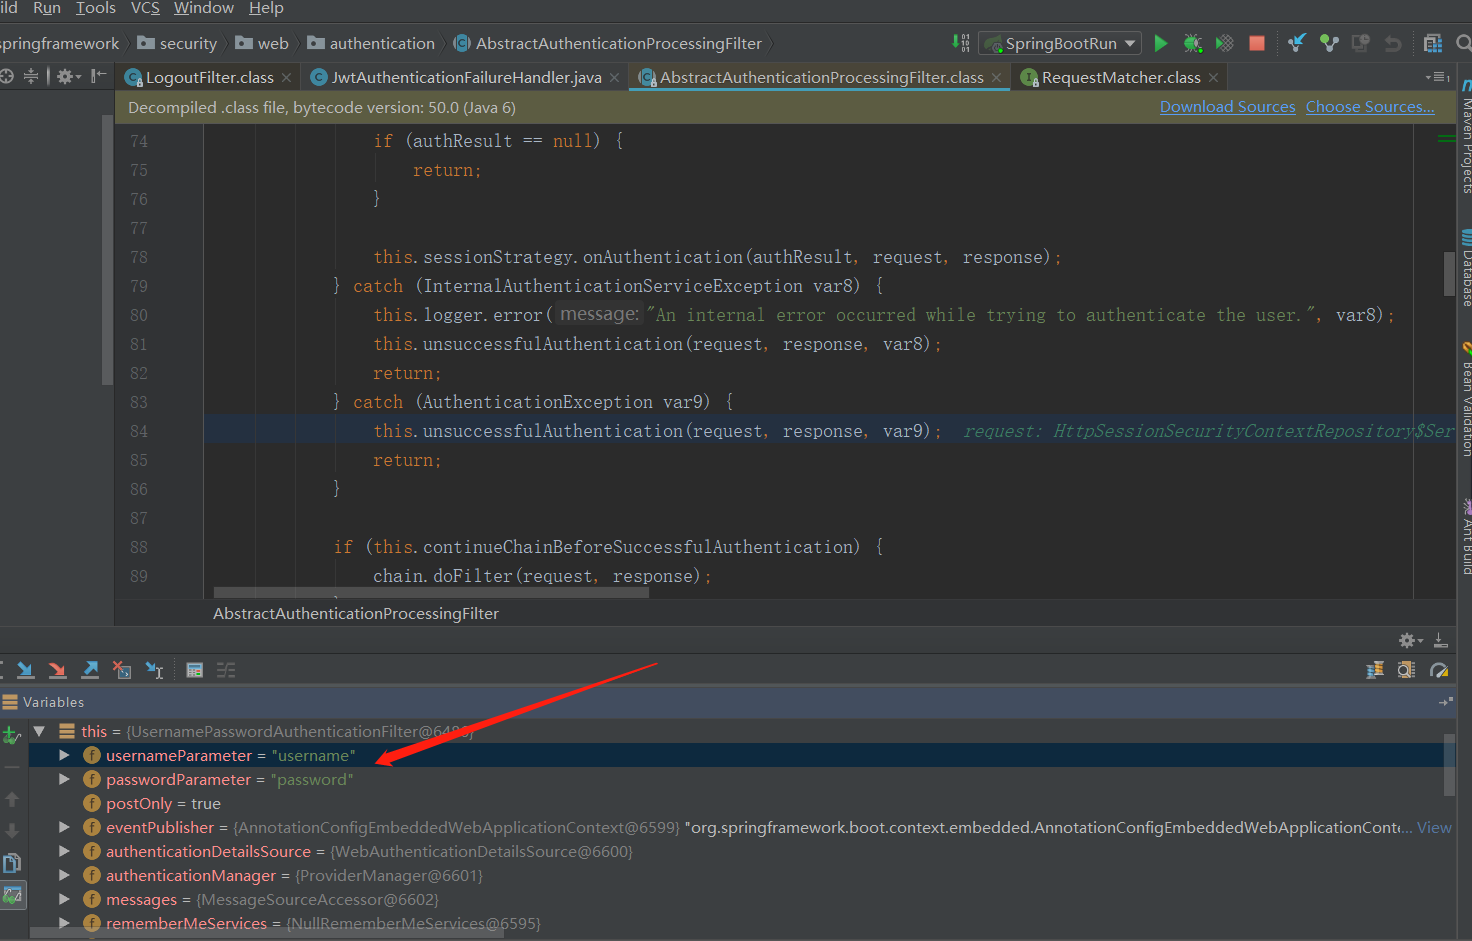Viewport: 1472px width, 941px height.
Task: Collapse the this variable tree node
Action: coord(38,731)
